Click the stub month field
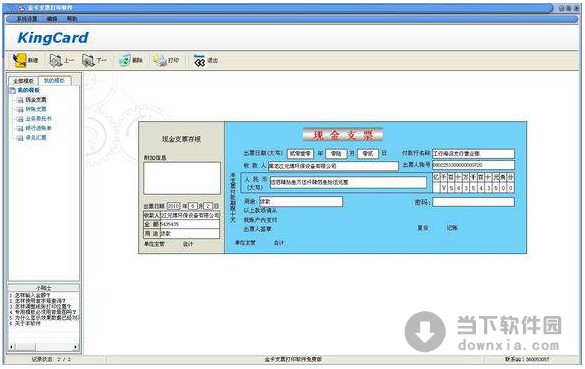The image size is (585, 369). [x=193, y=206]
